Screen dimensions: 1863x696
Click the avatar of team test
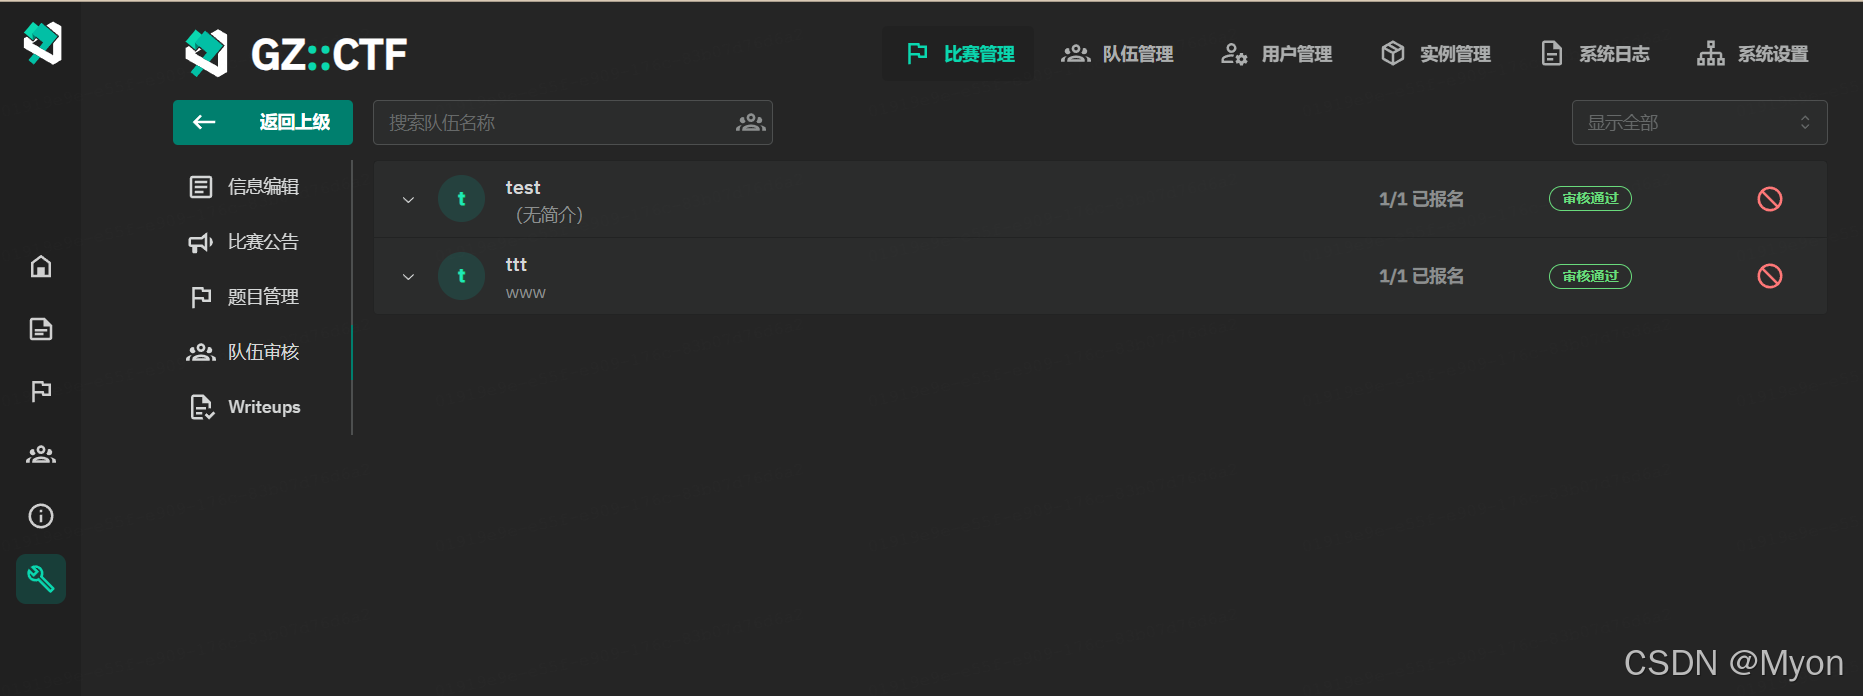tap(461, 199)
